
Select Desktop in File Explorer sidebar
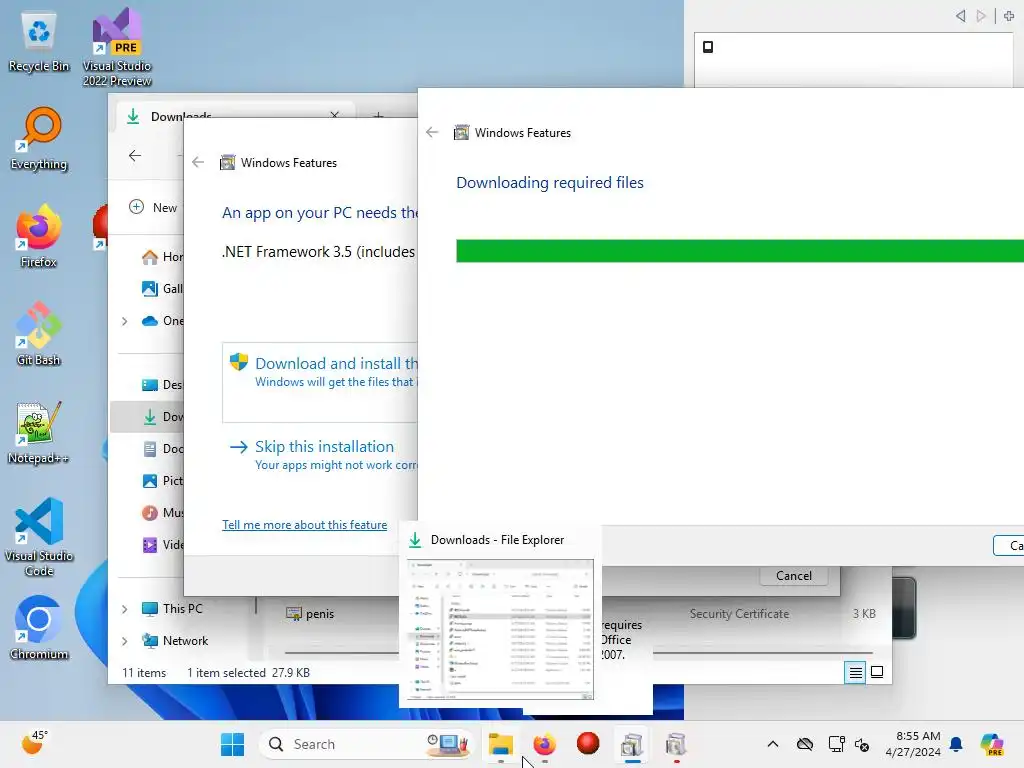[x=162, y=385]
